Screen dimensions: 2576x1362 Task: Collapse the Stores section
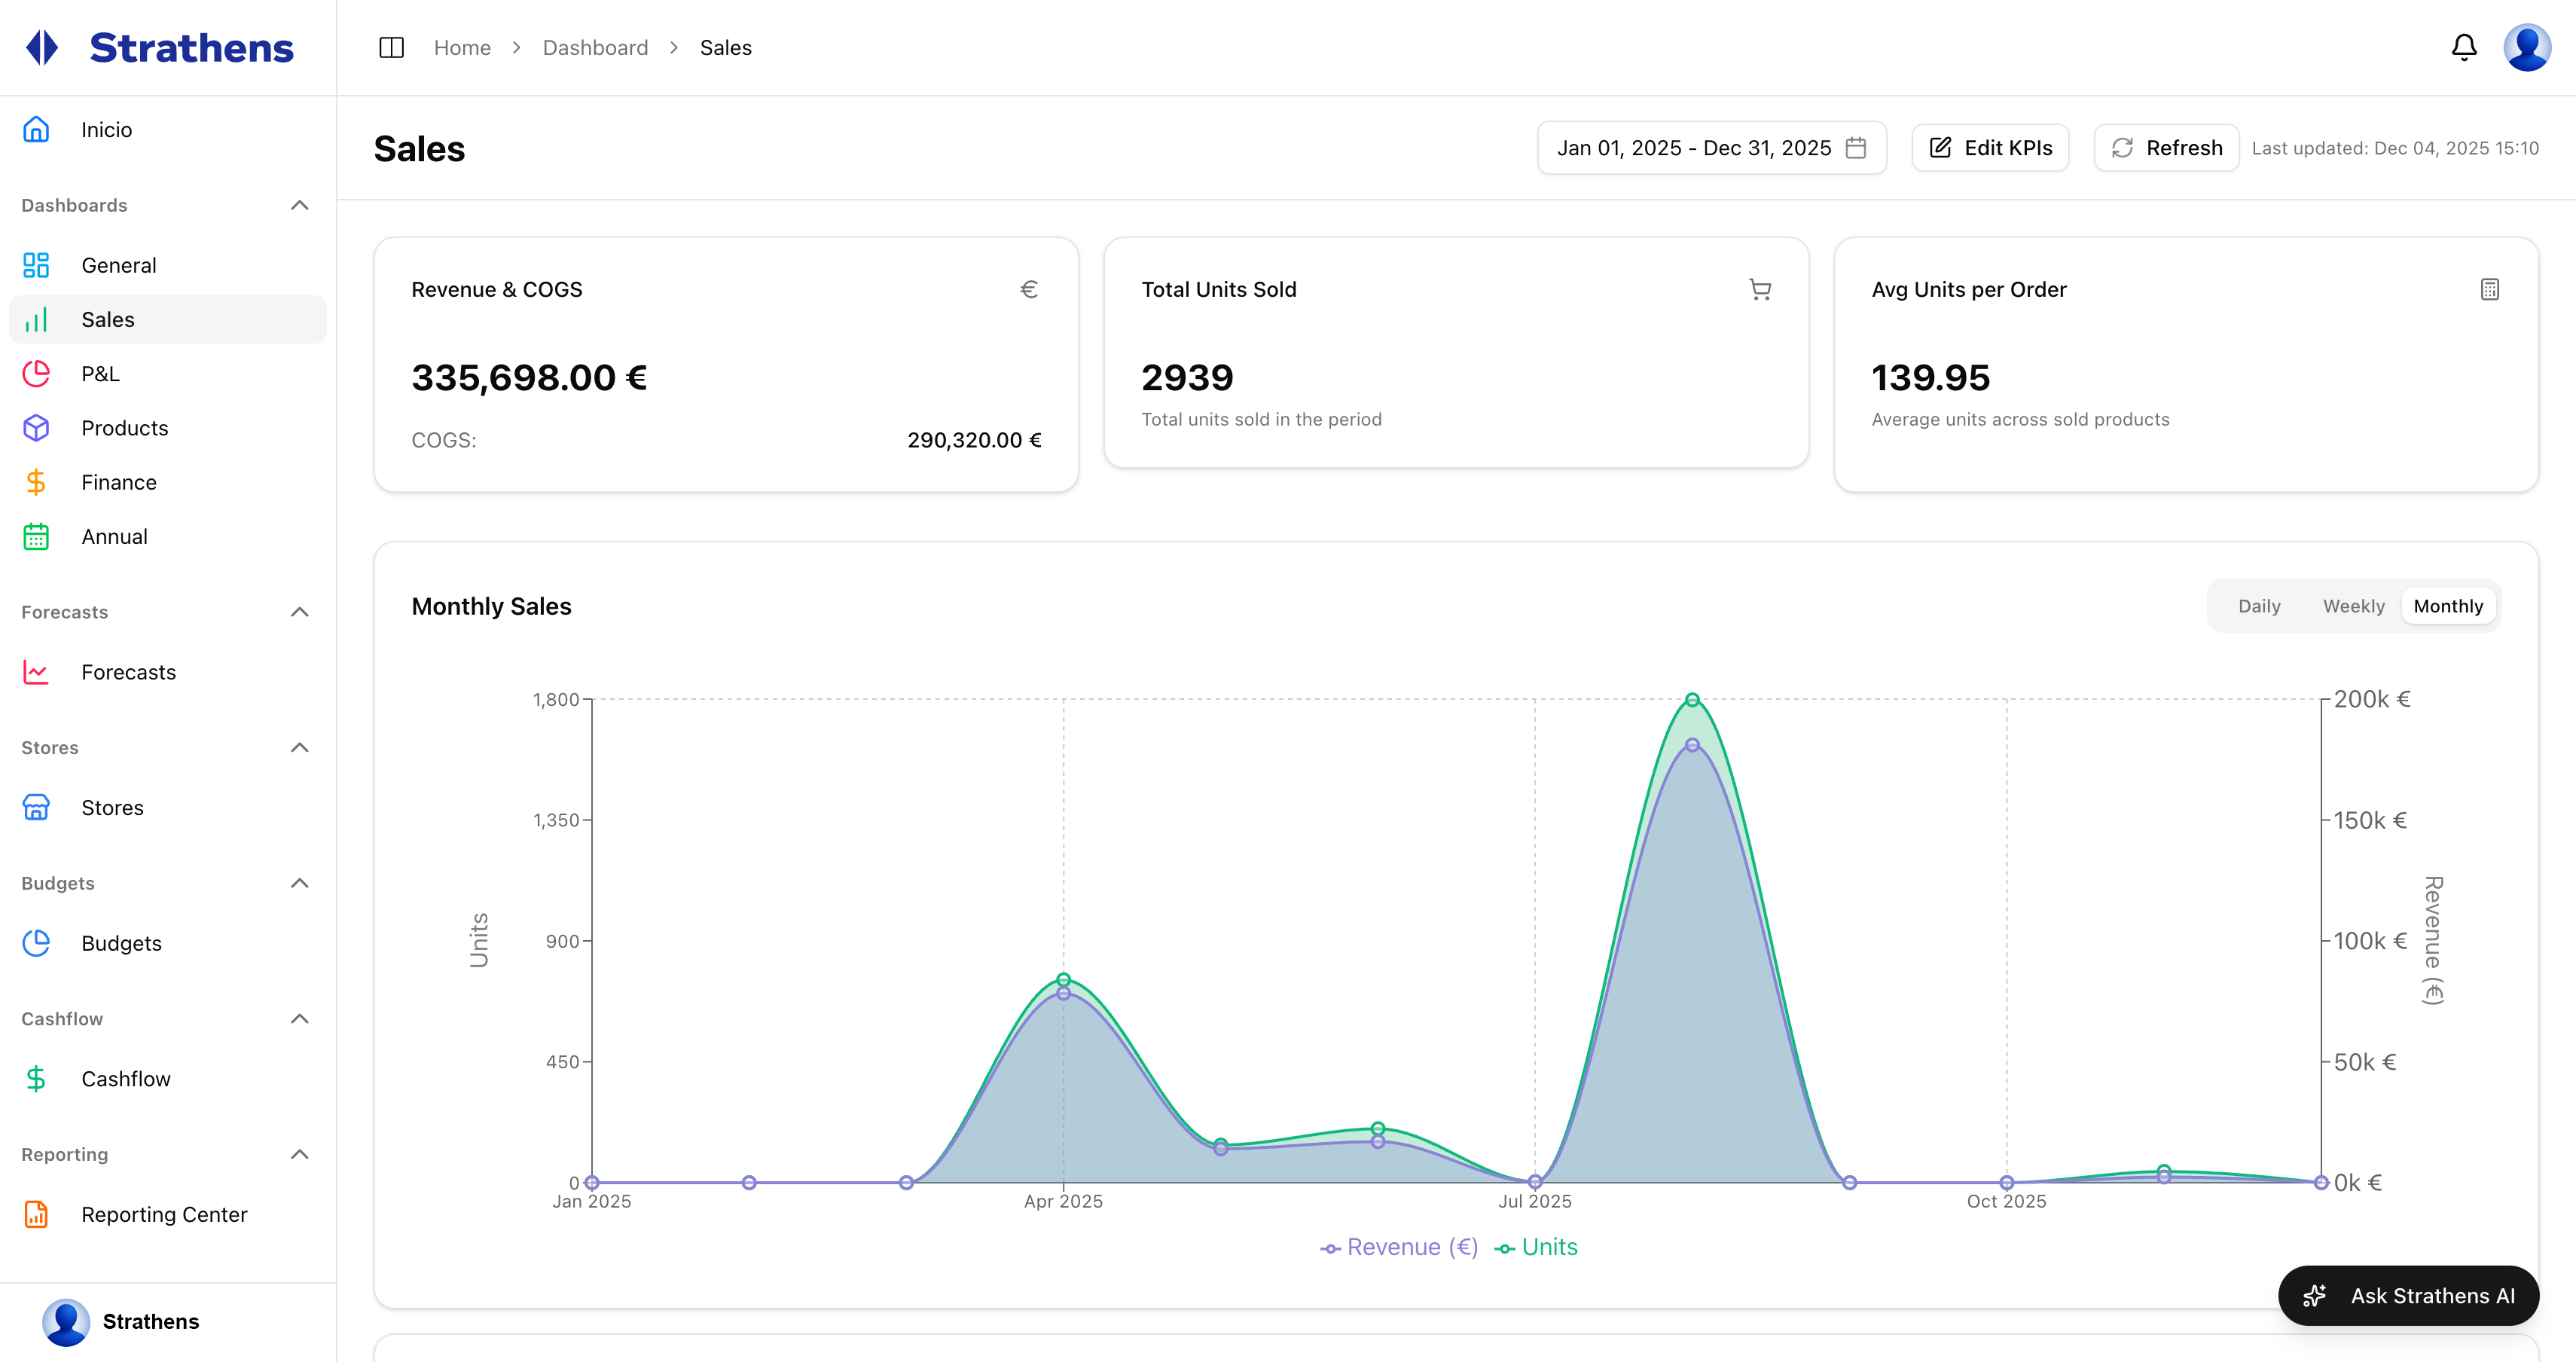pyautogui.click(x=299, y=747)
